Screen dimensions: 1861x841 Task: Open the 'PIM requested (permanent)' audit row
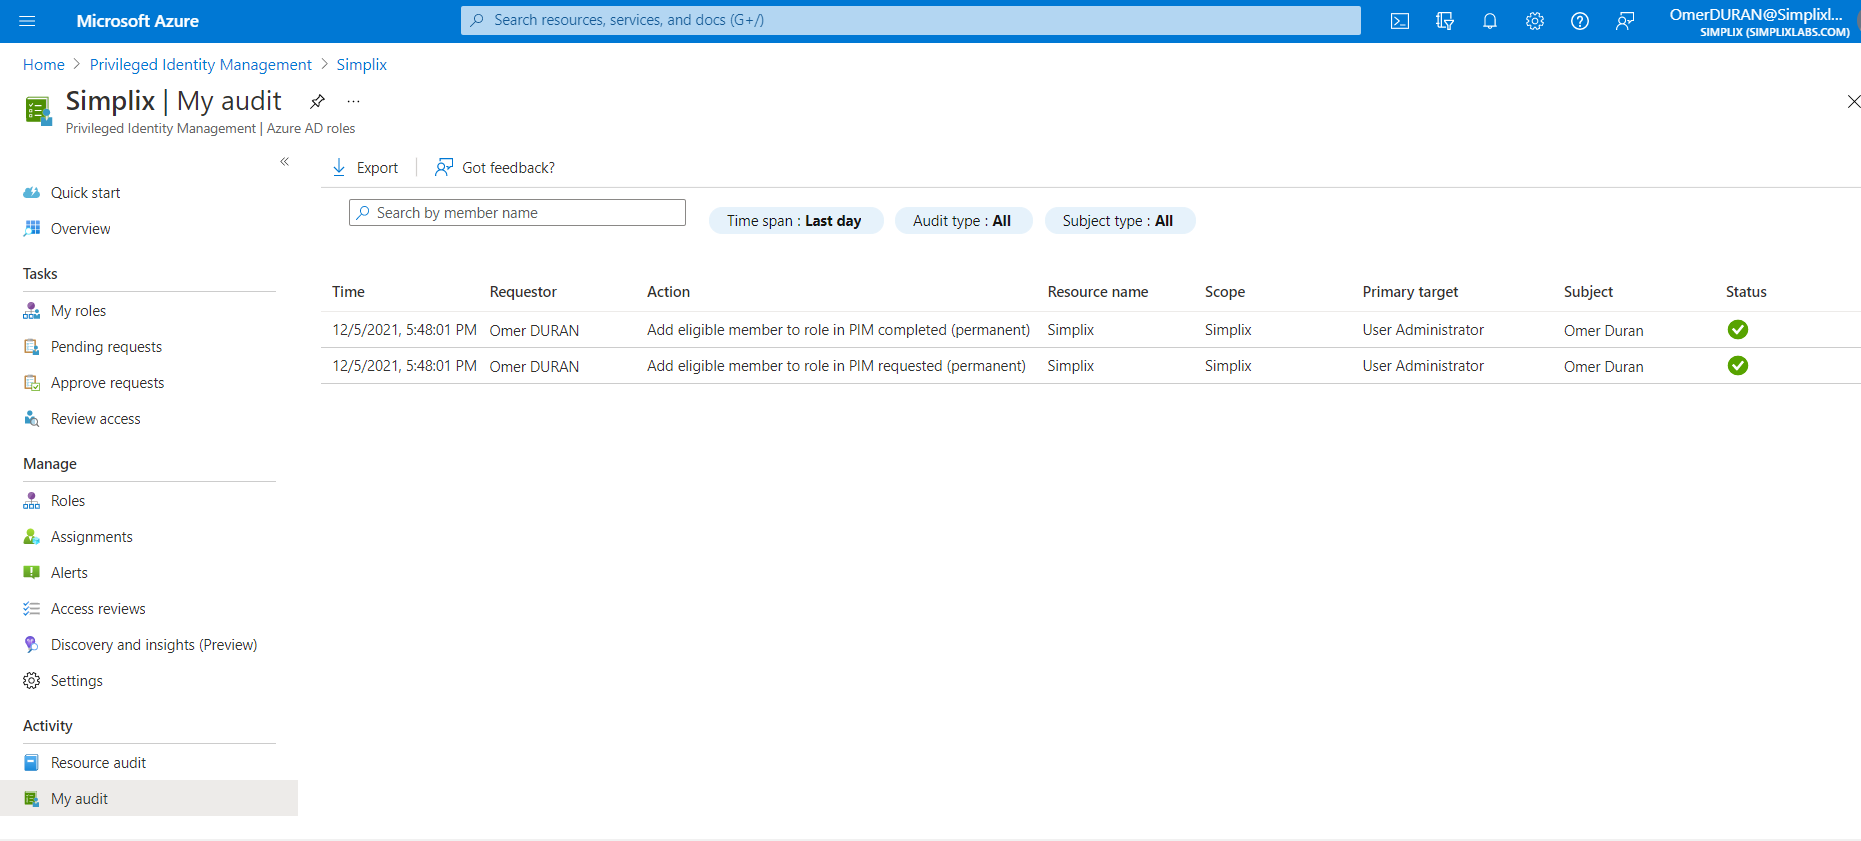[1091, 366]
